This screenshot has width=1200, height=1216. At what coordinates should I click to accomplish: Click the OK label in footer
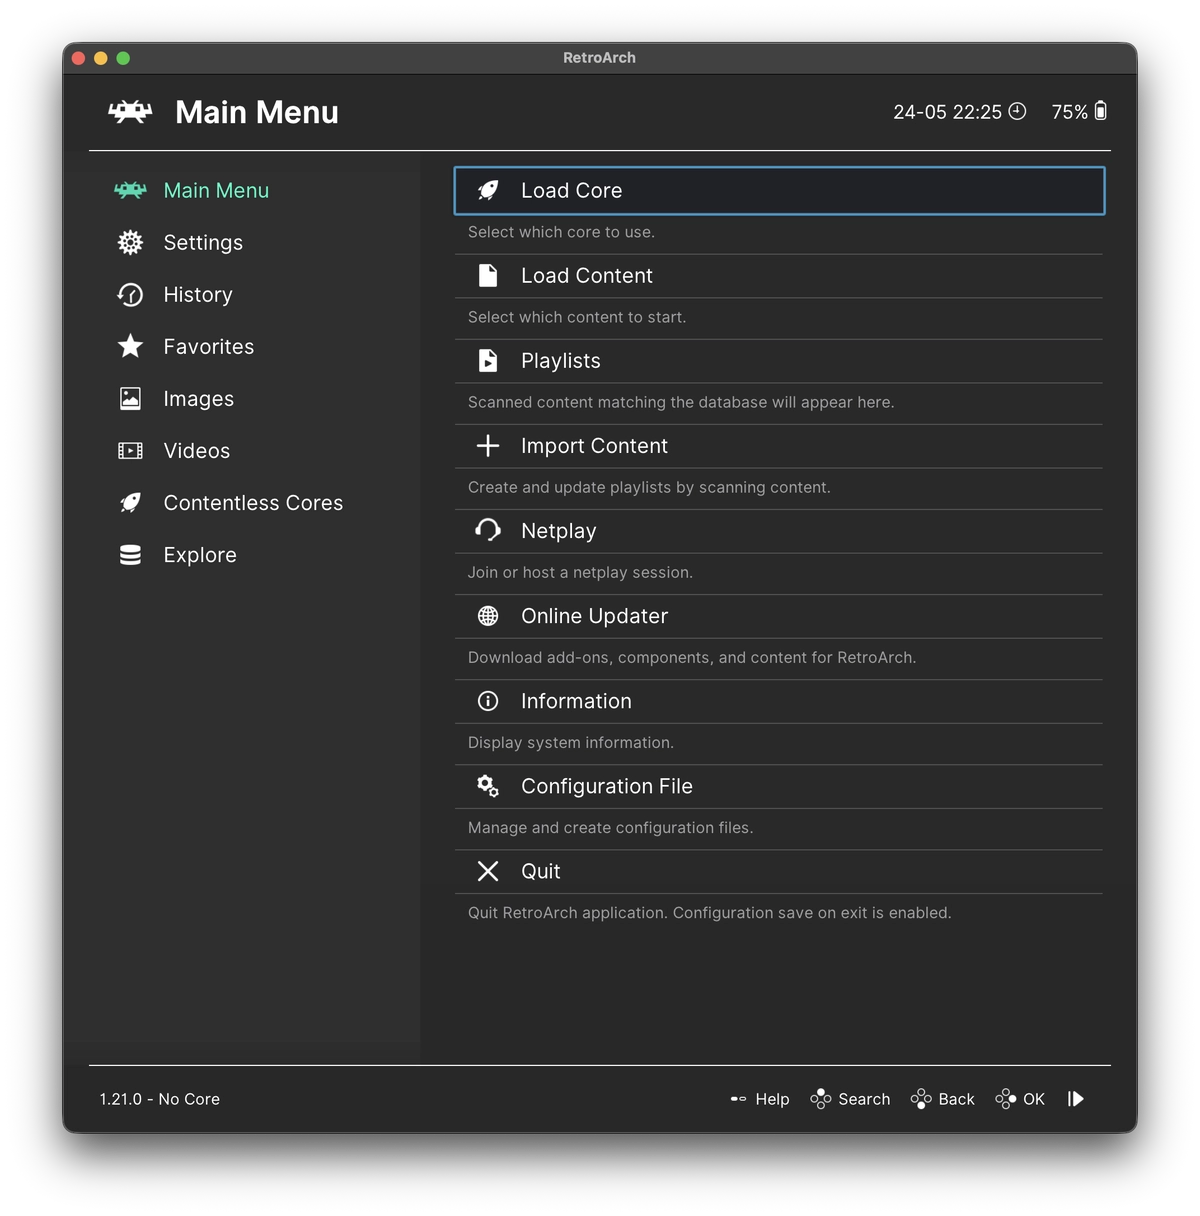tap(1034, 1099)
